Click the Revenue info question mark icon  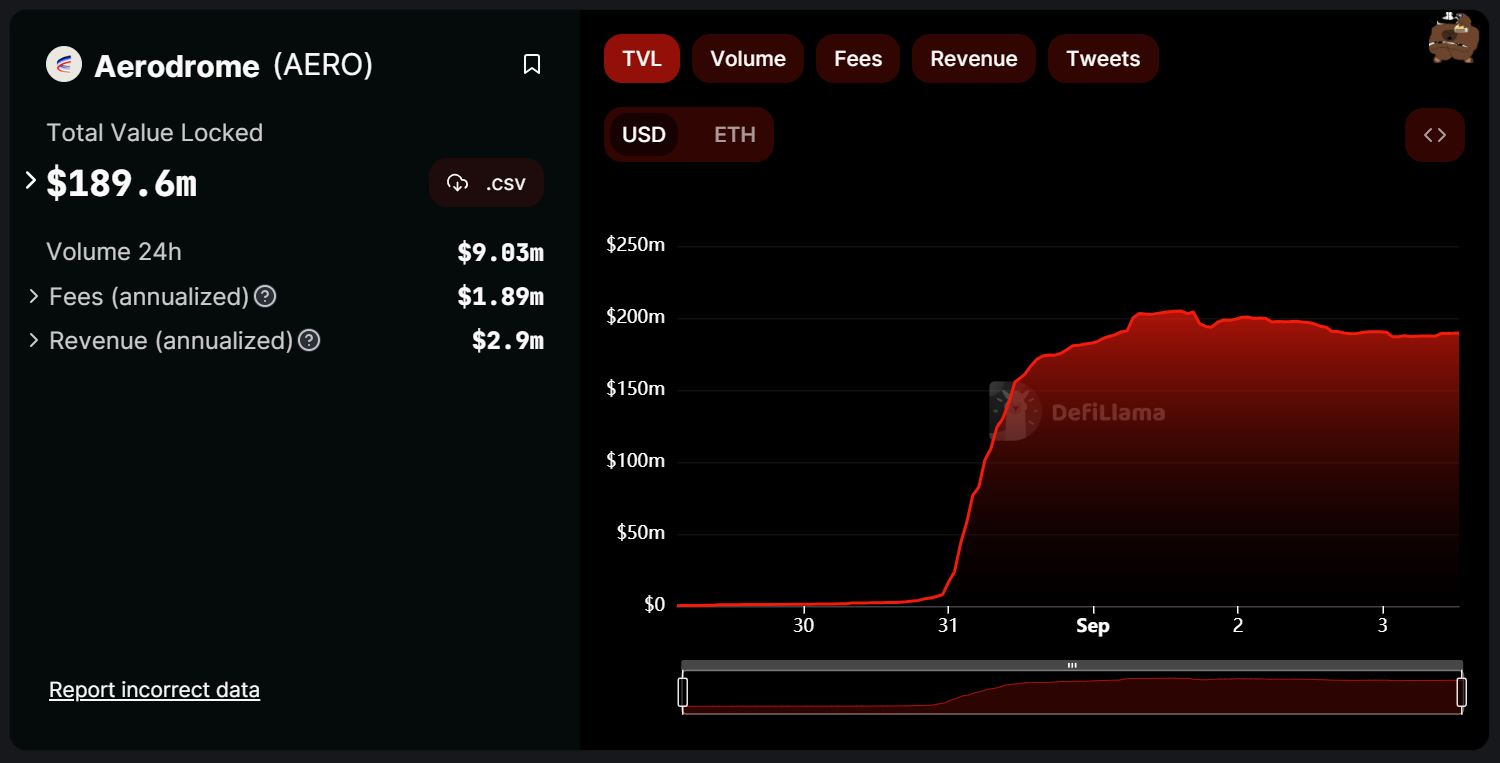(310, 340)
